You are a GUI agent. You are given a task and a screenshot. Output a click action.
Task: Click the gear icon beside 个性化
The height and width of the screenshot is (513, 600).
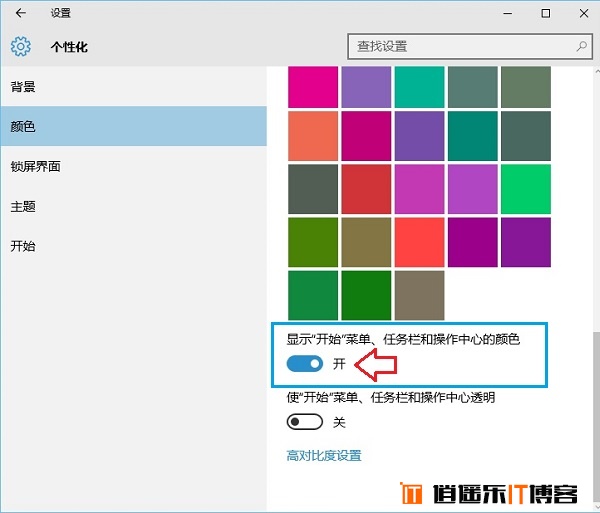click(x=21, y=47)
